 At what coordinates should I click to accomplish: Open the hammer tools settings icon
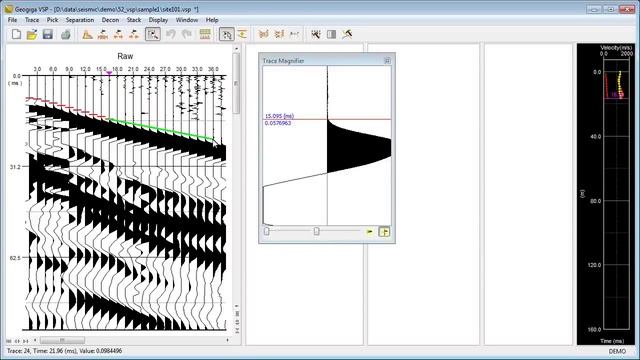347,34
